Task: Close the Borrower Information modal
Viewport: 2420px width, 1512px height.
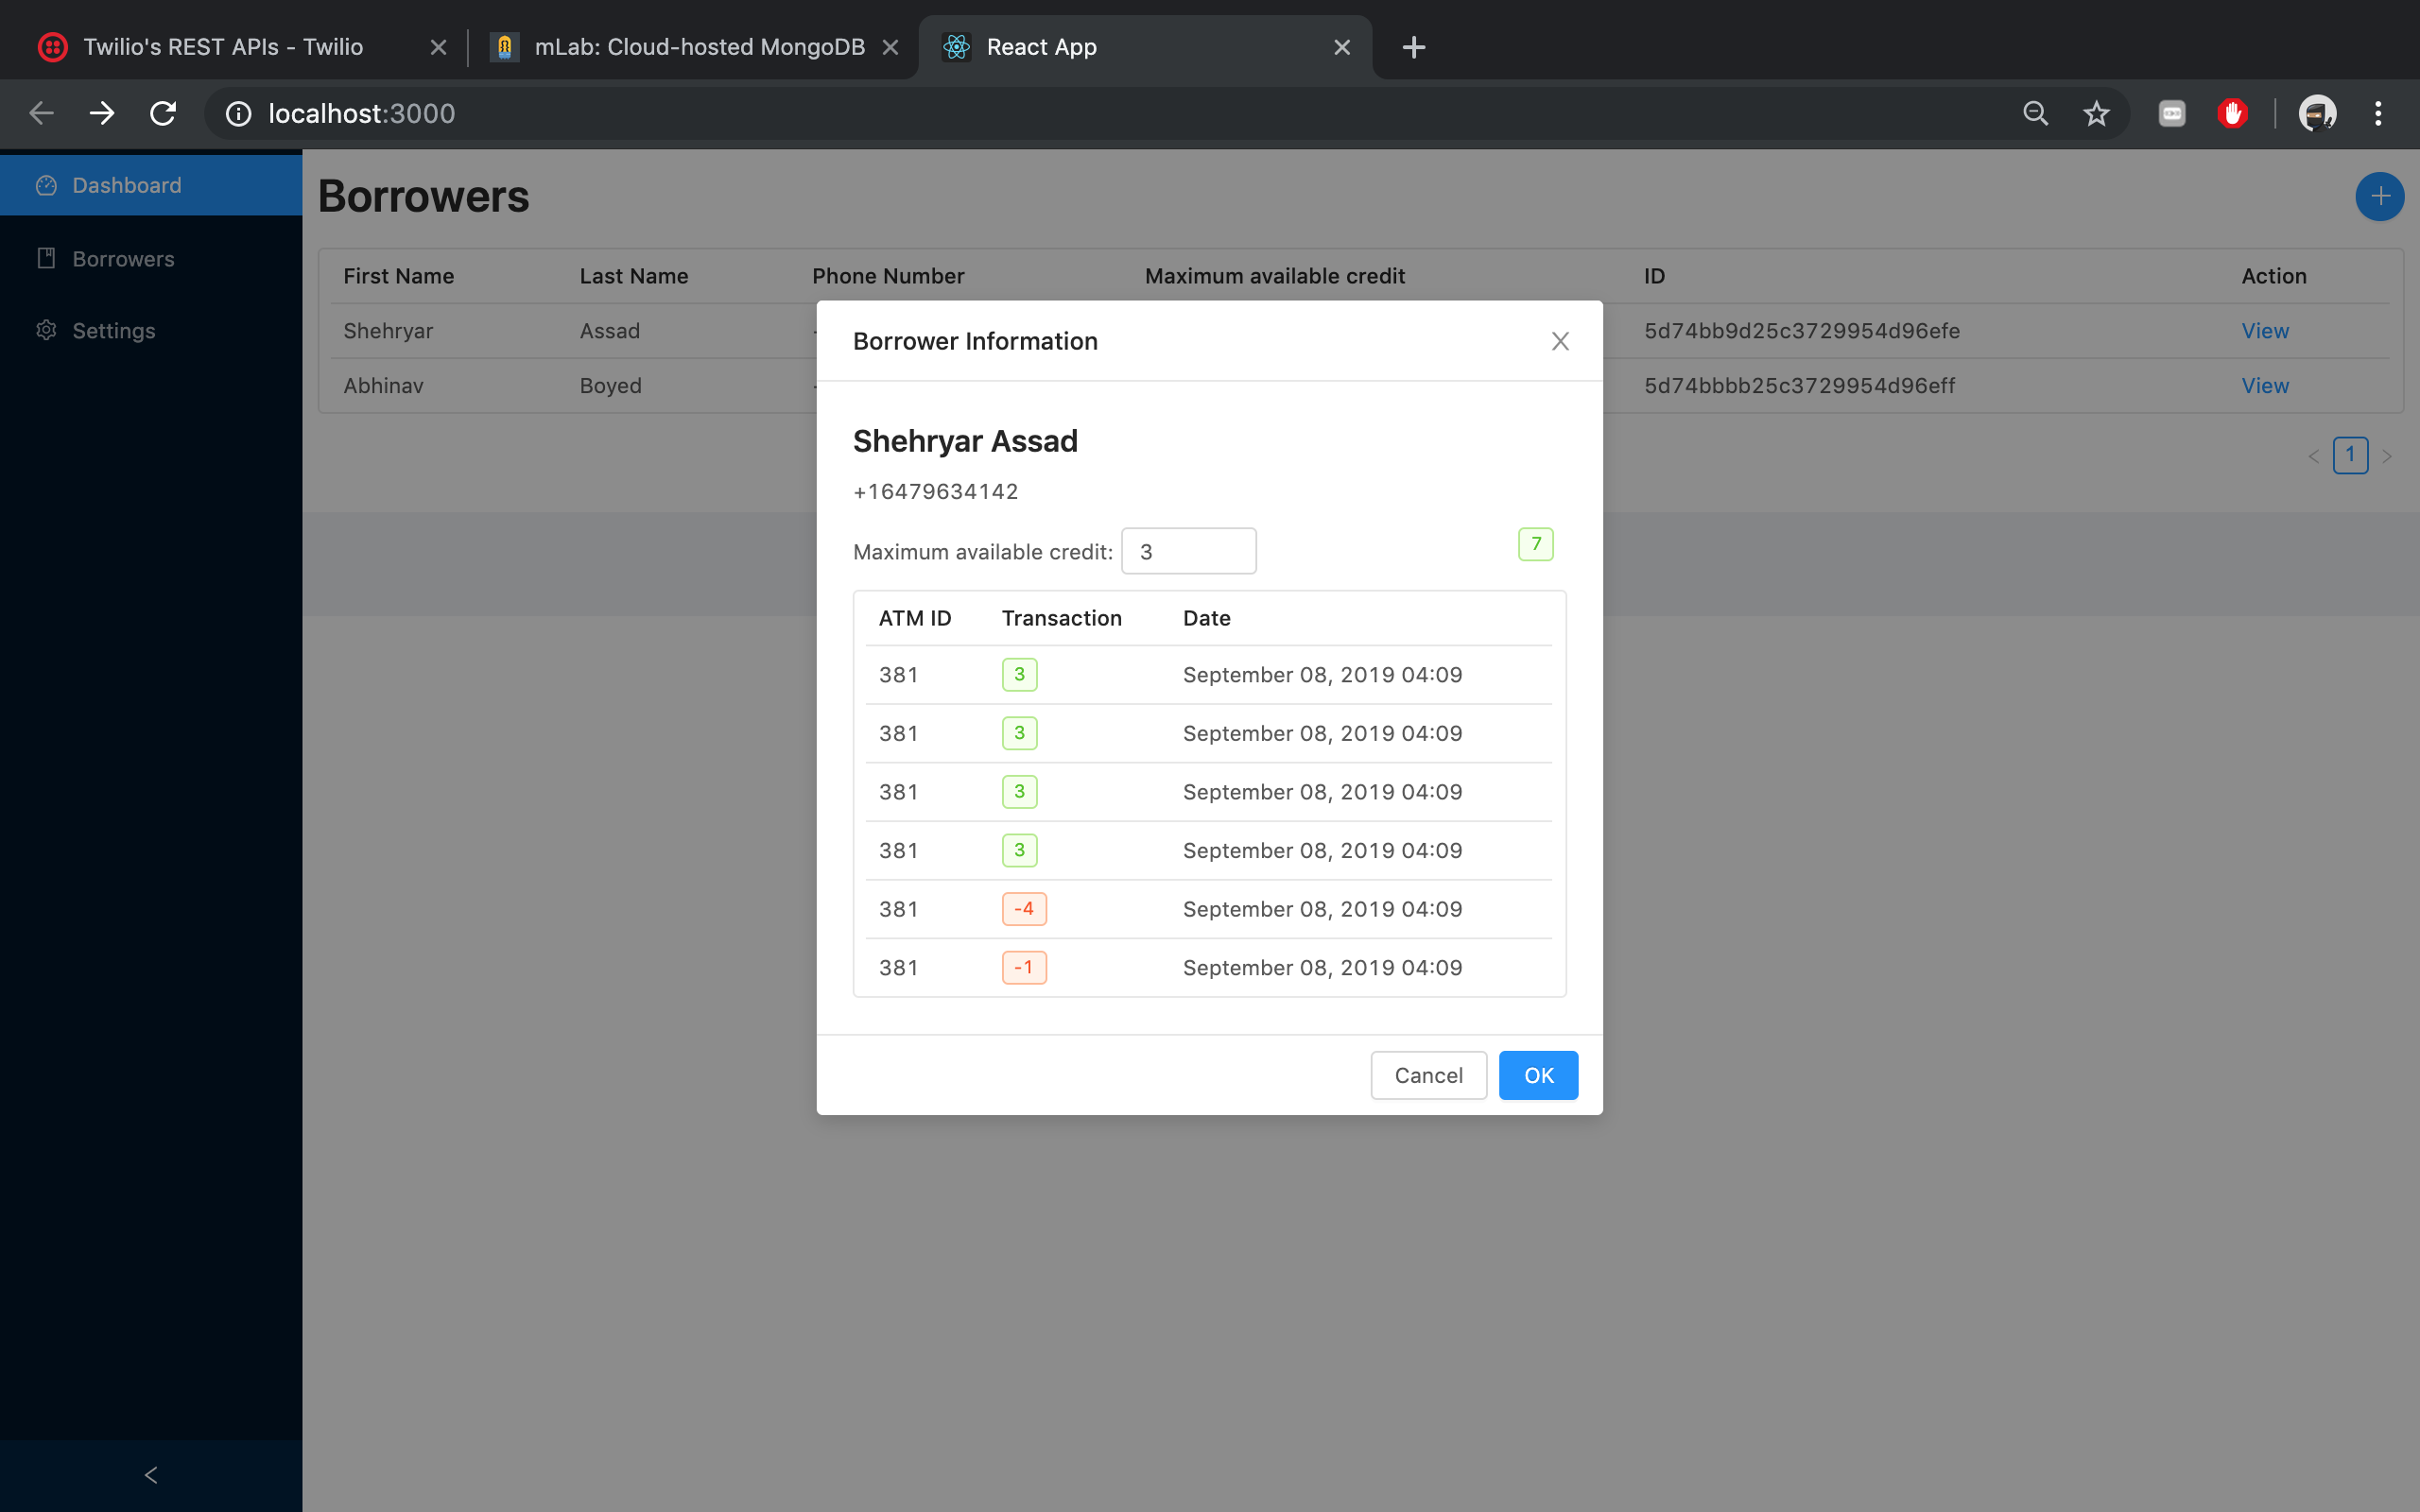Action: click(x=1559, y=341)
